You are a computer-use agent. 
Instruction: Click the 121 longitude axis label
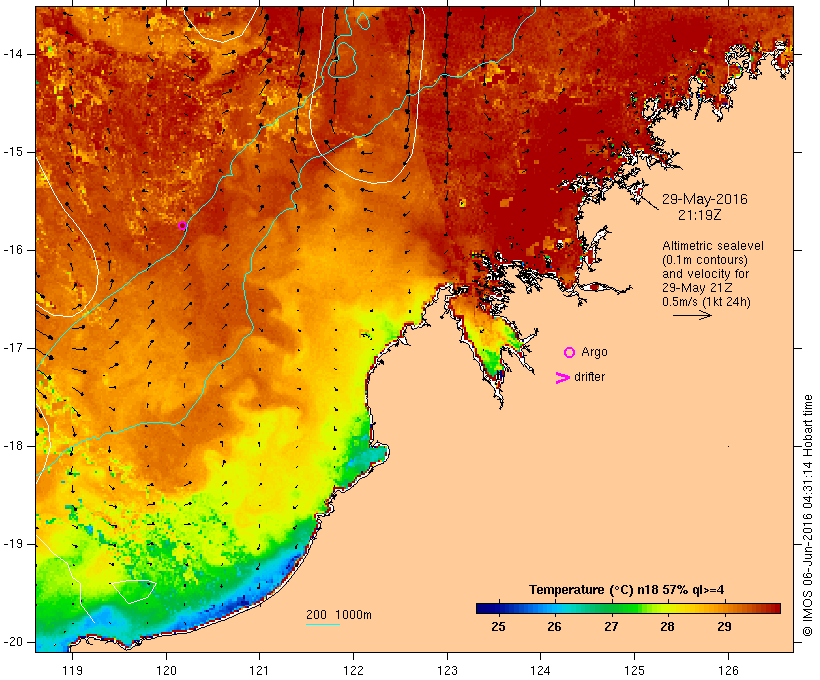pos(259,670)
